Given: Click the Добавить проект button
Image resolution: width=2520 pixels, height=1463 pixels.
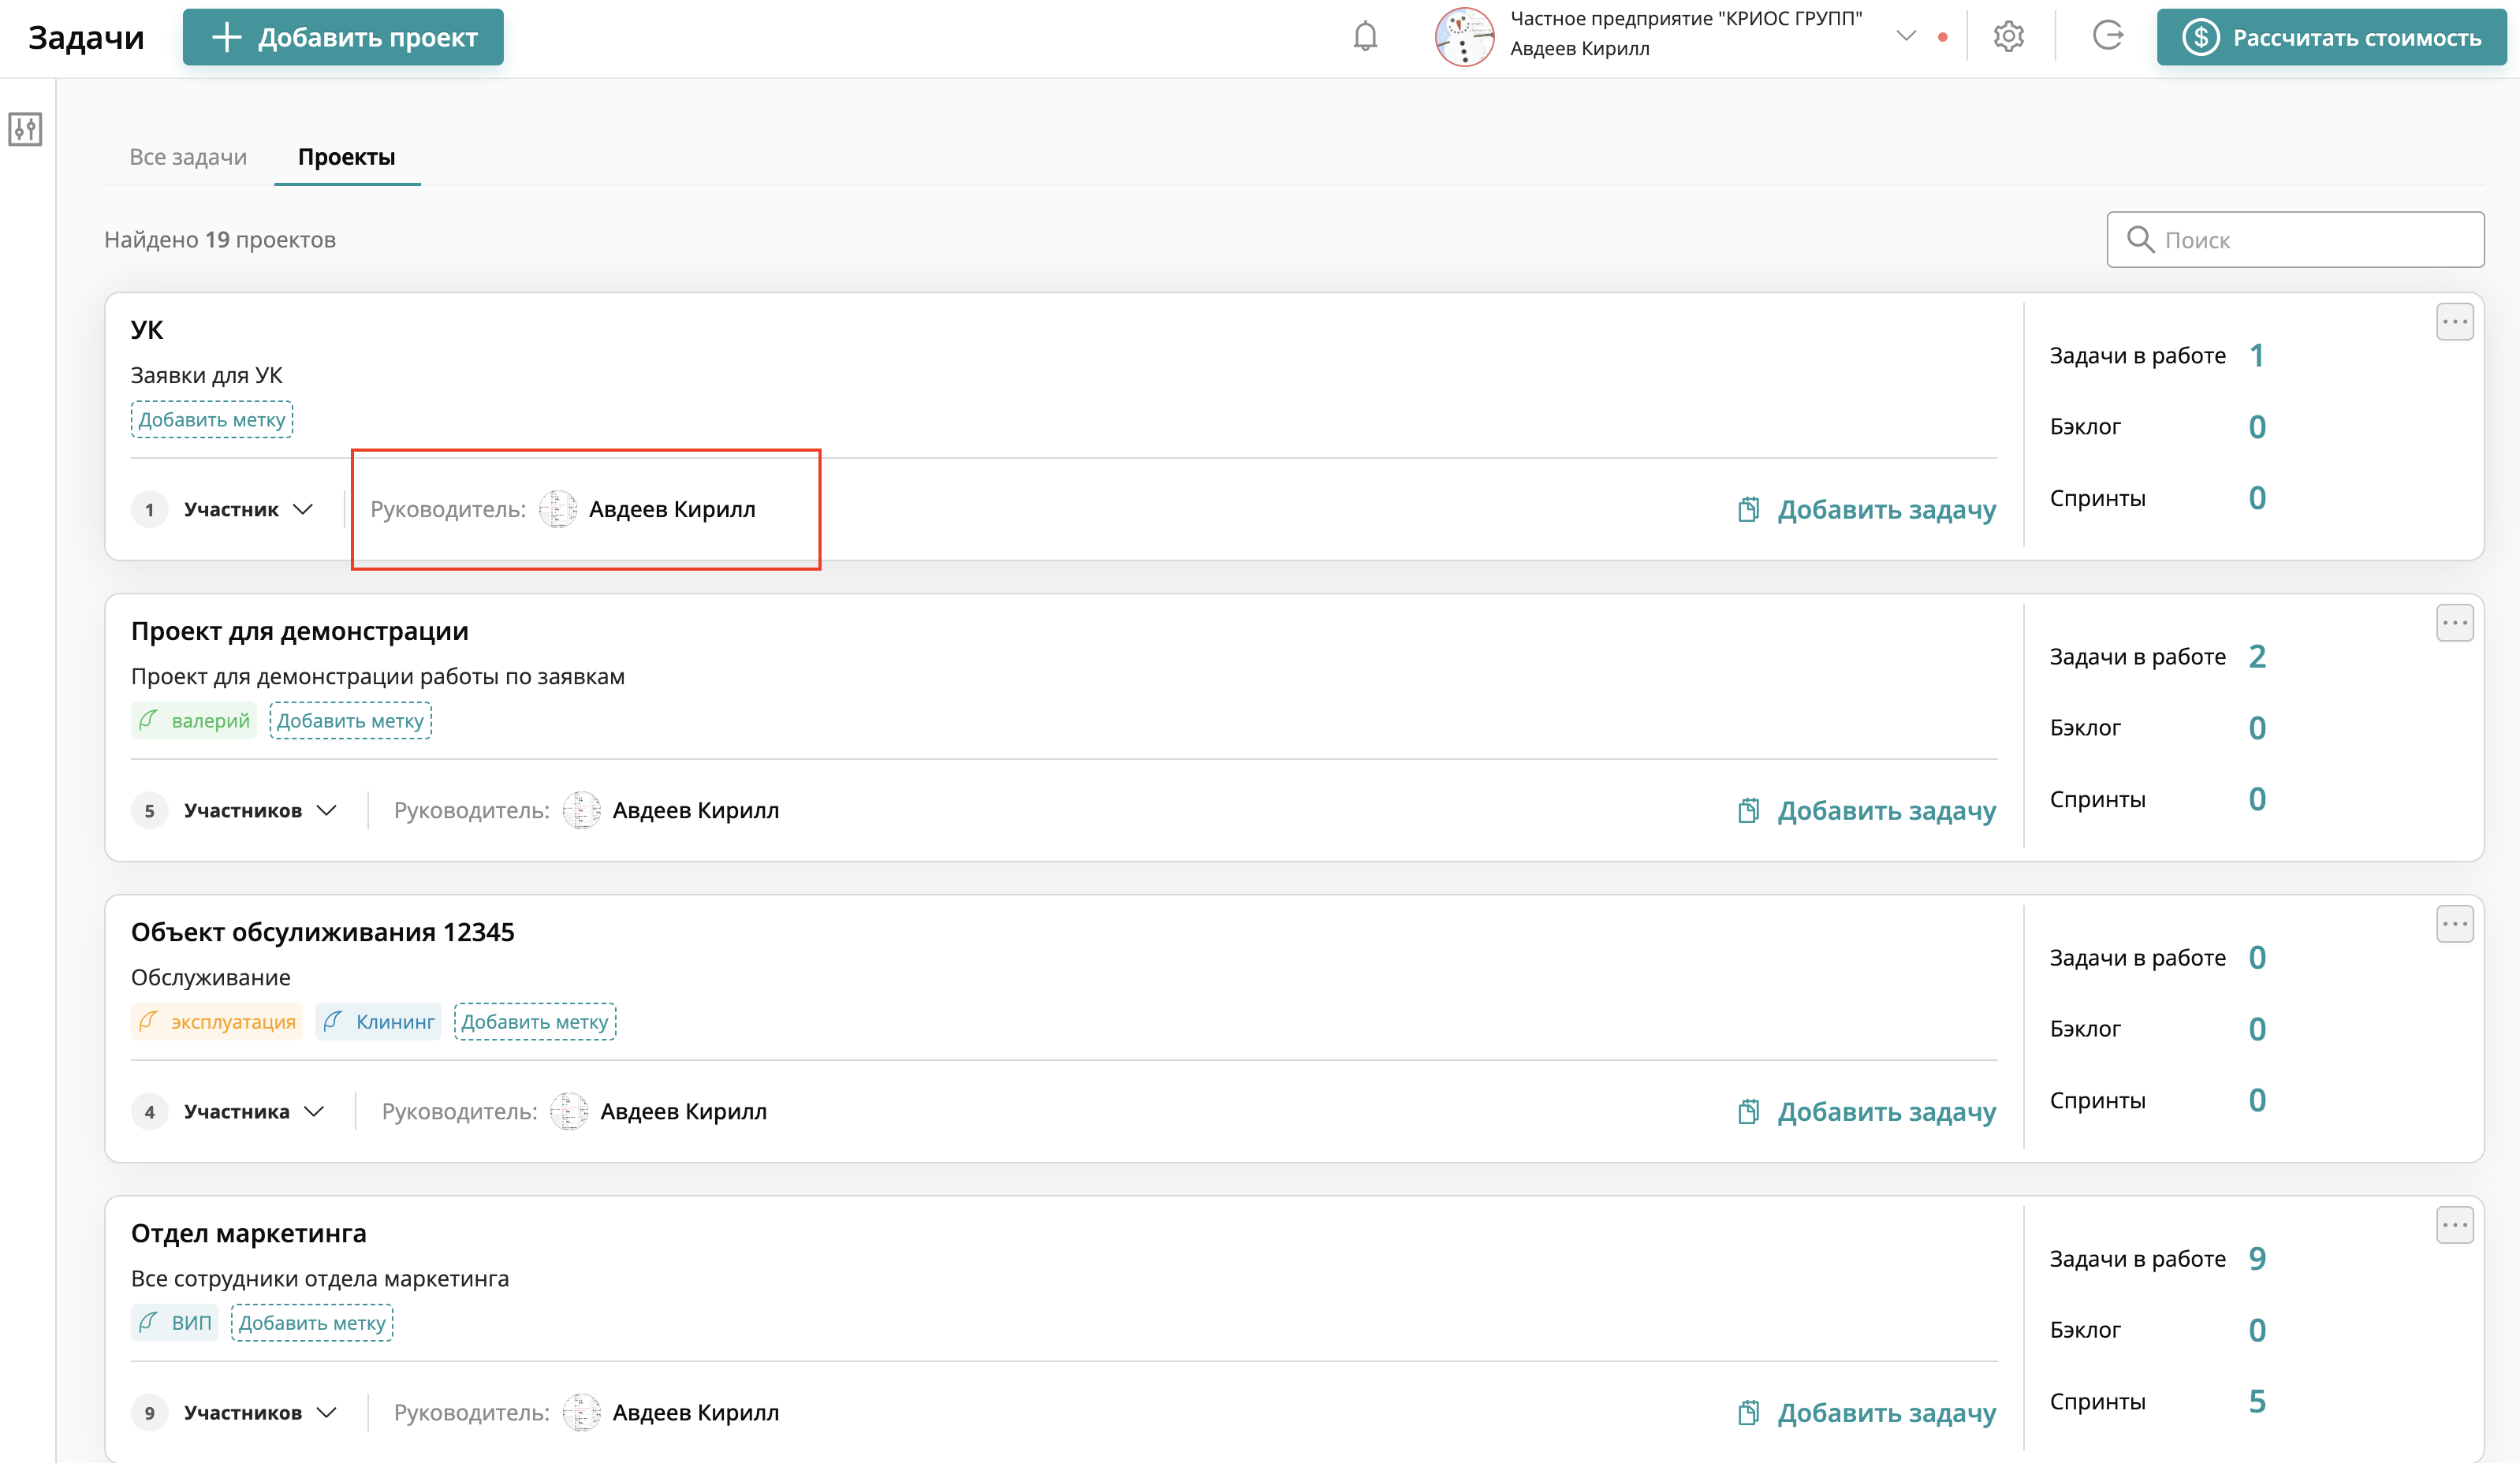Looking at the screenshot, I should [x=343, y=38].
